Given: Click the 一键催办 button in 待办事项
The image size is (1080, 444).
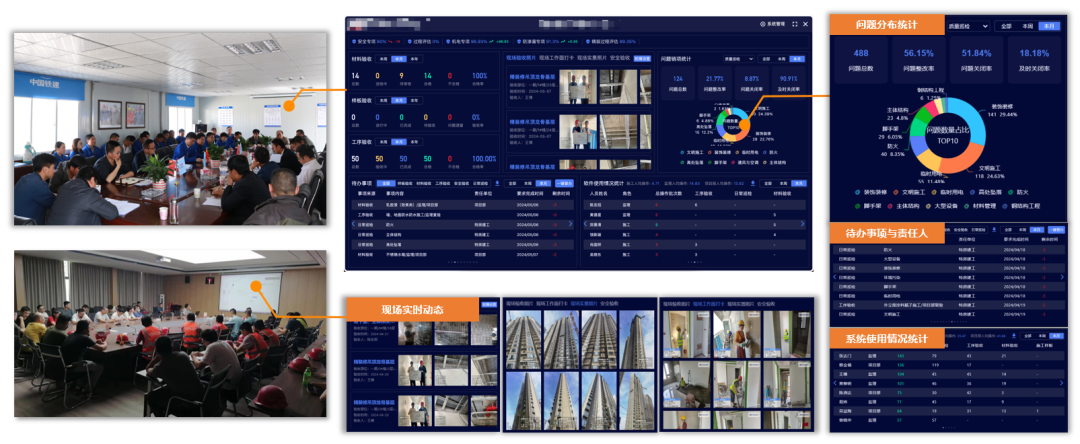Looking at the screenshot, I should tap(565, 183).
